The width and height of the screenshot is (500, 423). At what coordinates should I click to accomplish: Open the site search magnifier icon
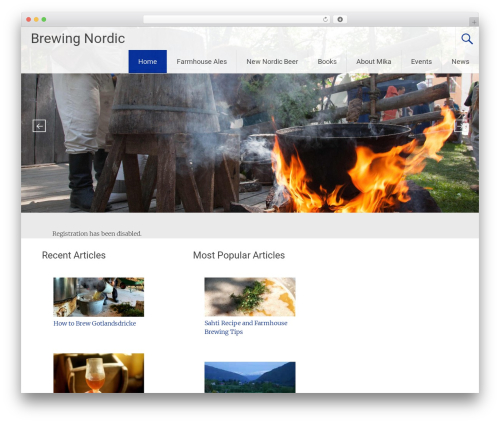click(467, 39)
